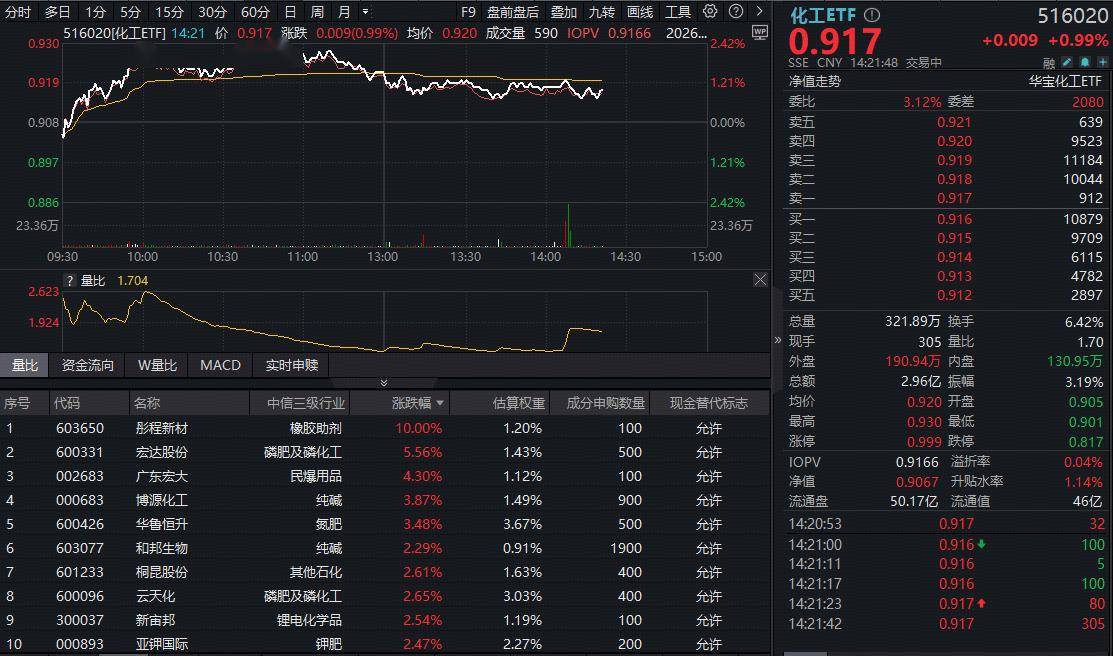Click the F9 button in chart toolbar
Image resolution: width=1113 pixels, height=656 pixels.
(468, 12)
